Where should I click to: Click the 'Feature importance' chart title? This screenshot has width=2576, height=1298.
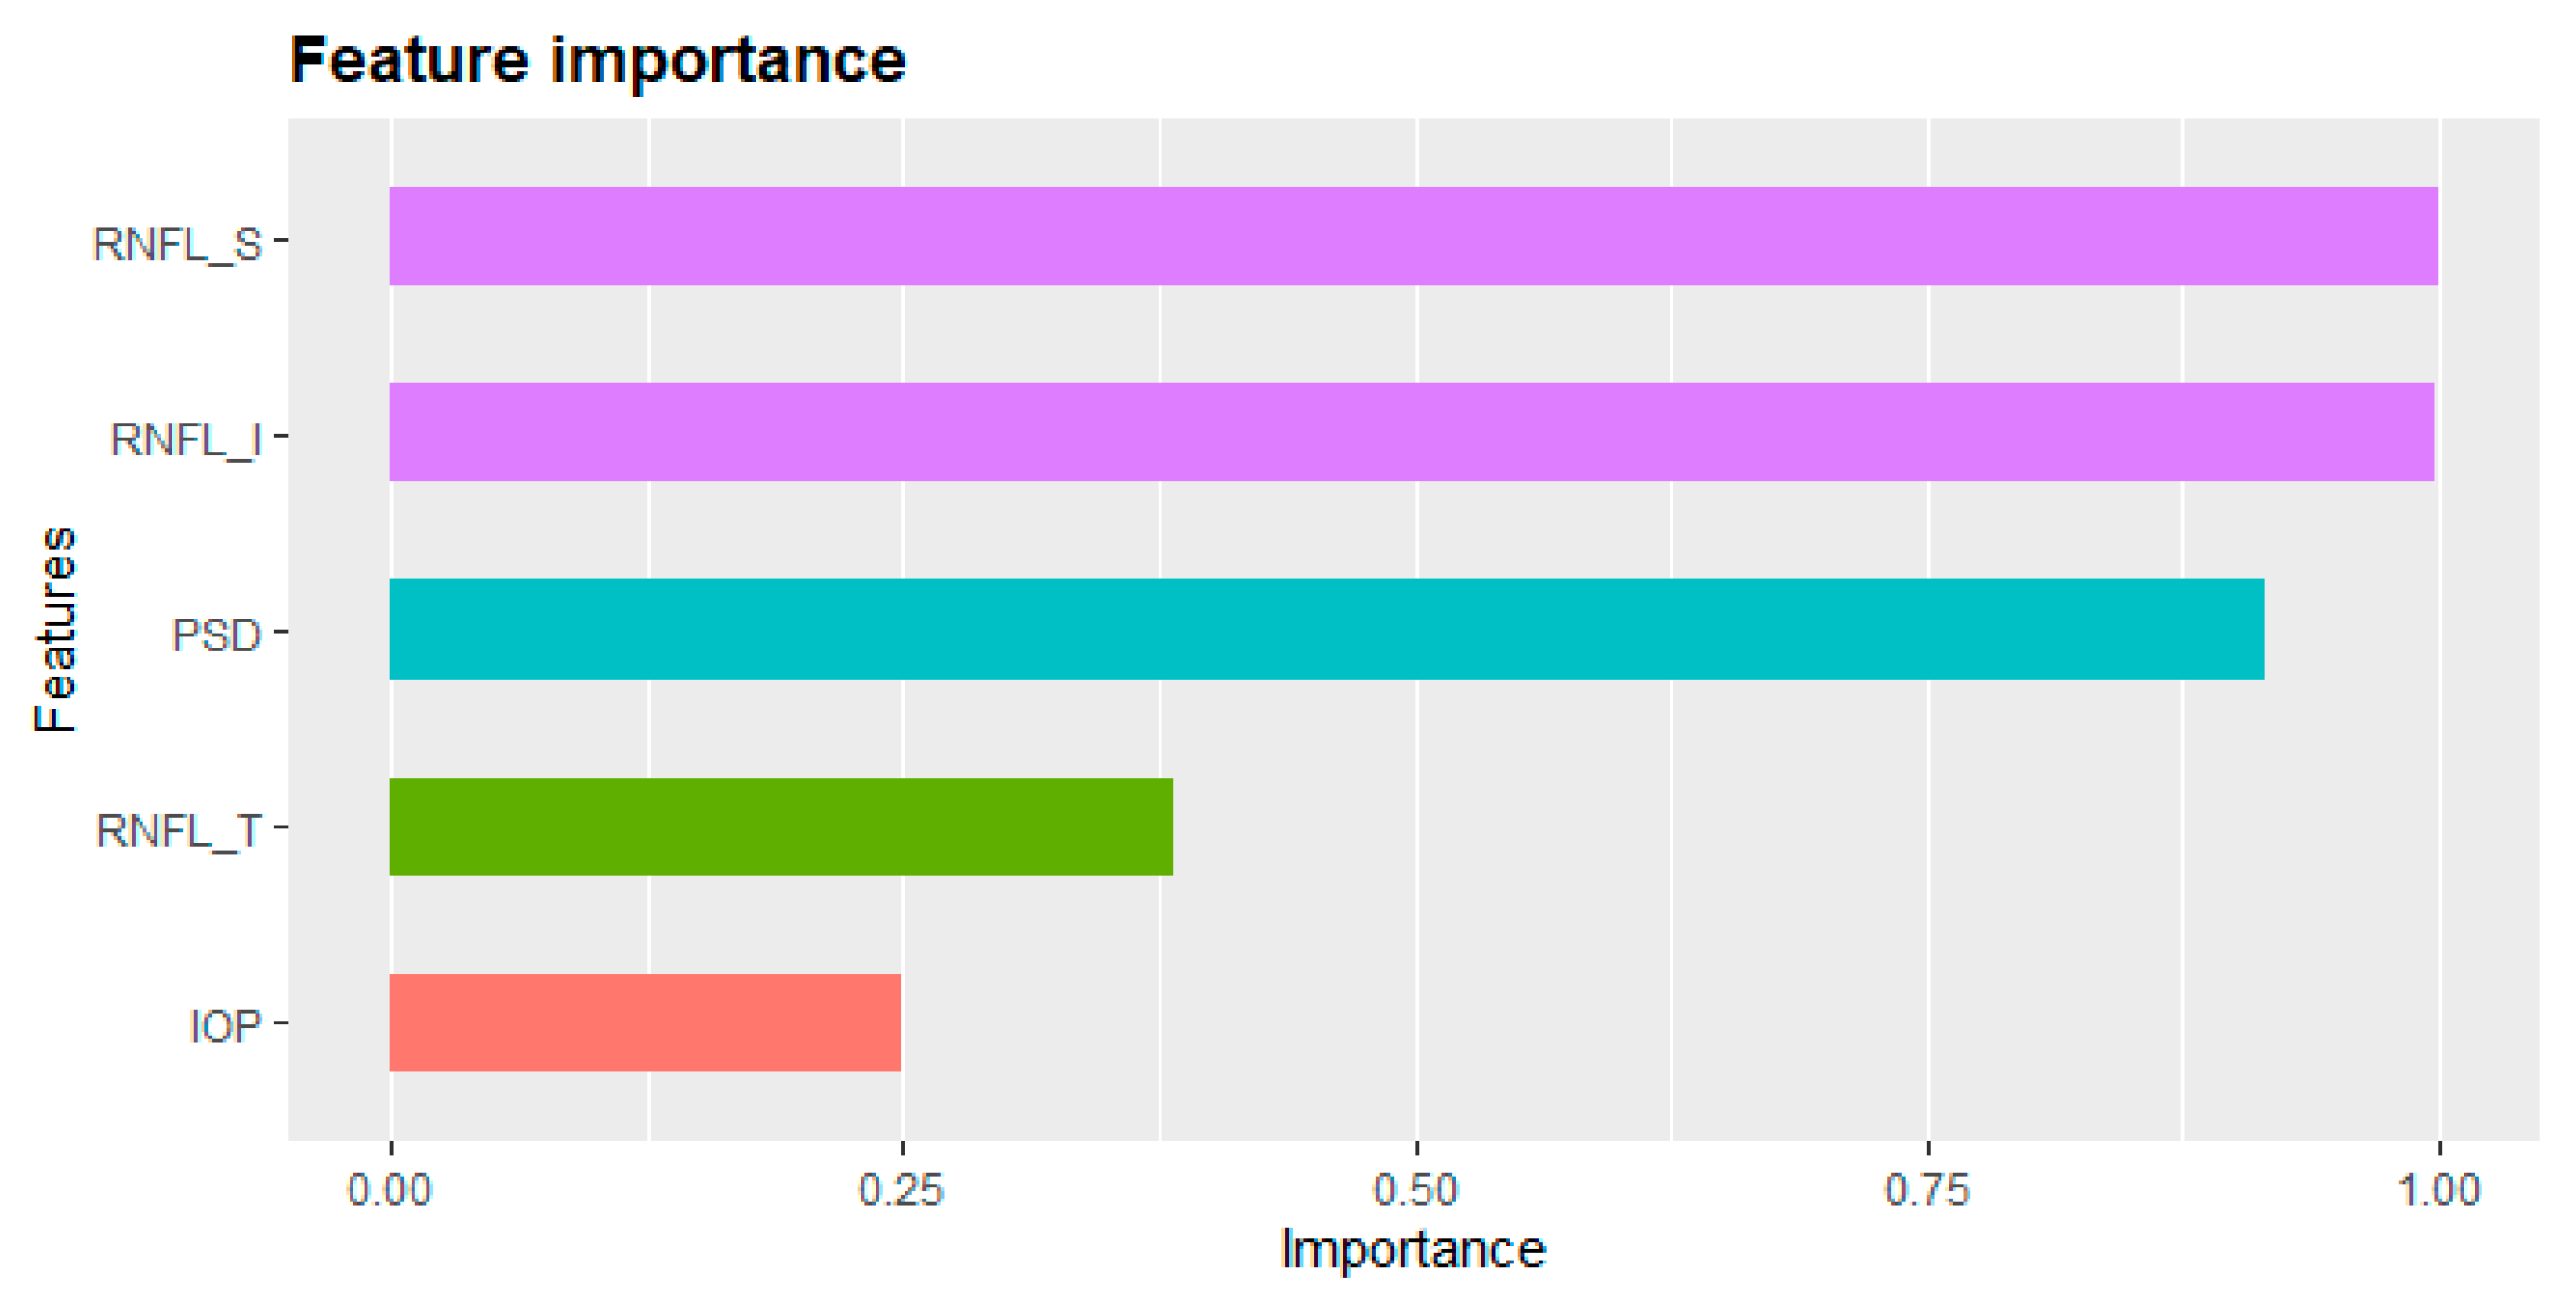(597, 60)
